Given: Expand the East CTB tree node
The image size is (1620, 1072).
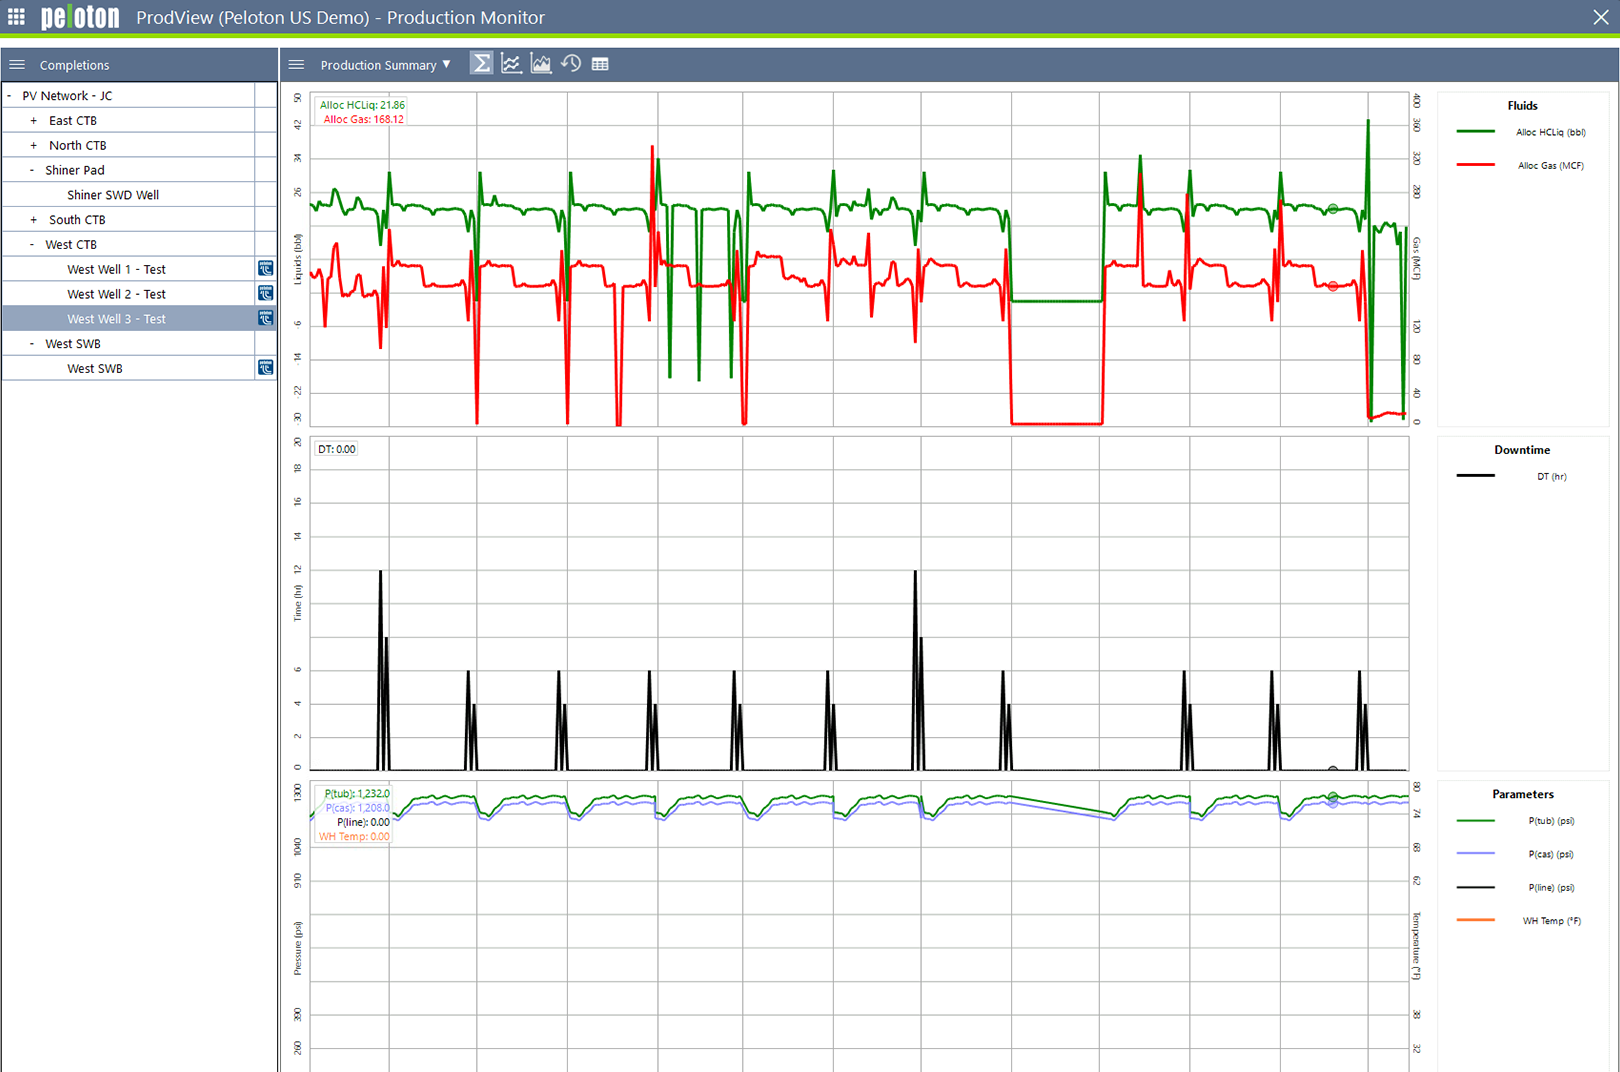Looking at the screenshot, I should [x=33, y=121].
